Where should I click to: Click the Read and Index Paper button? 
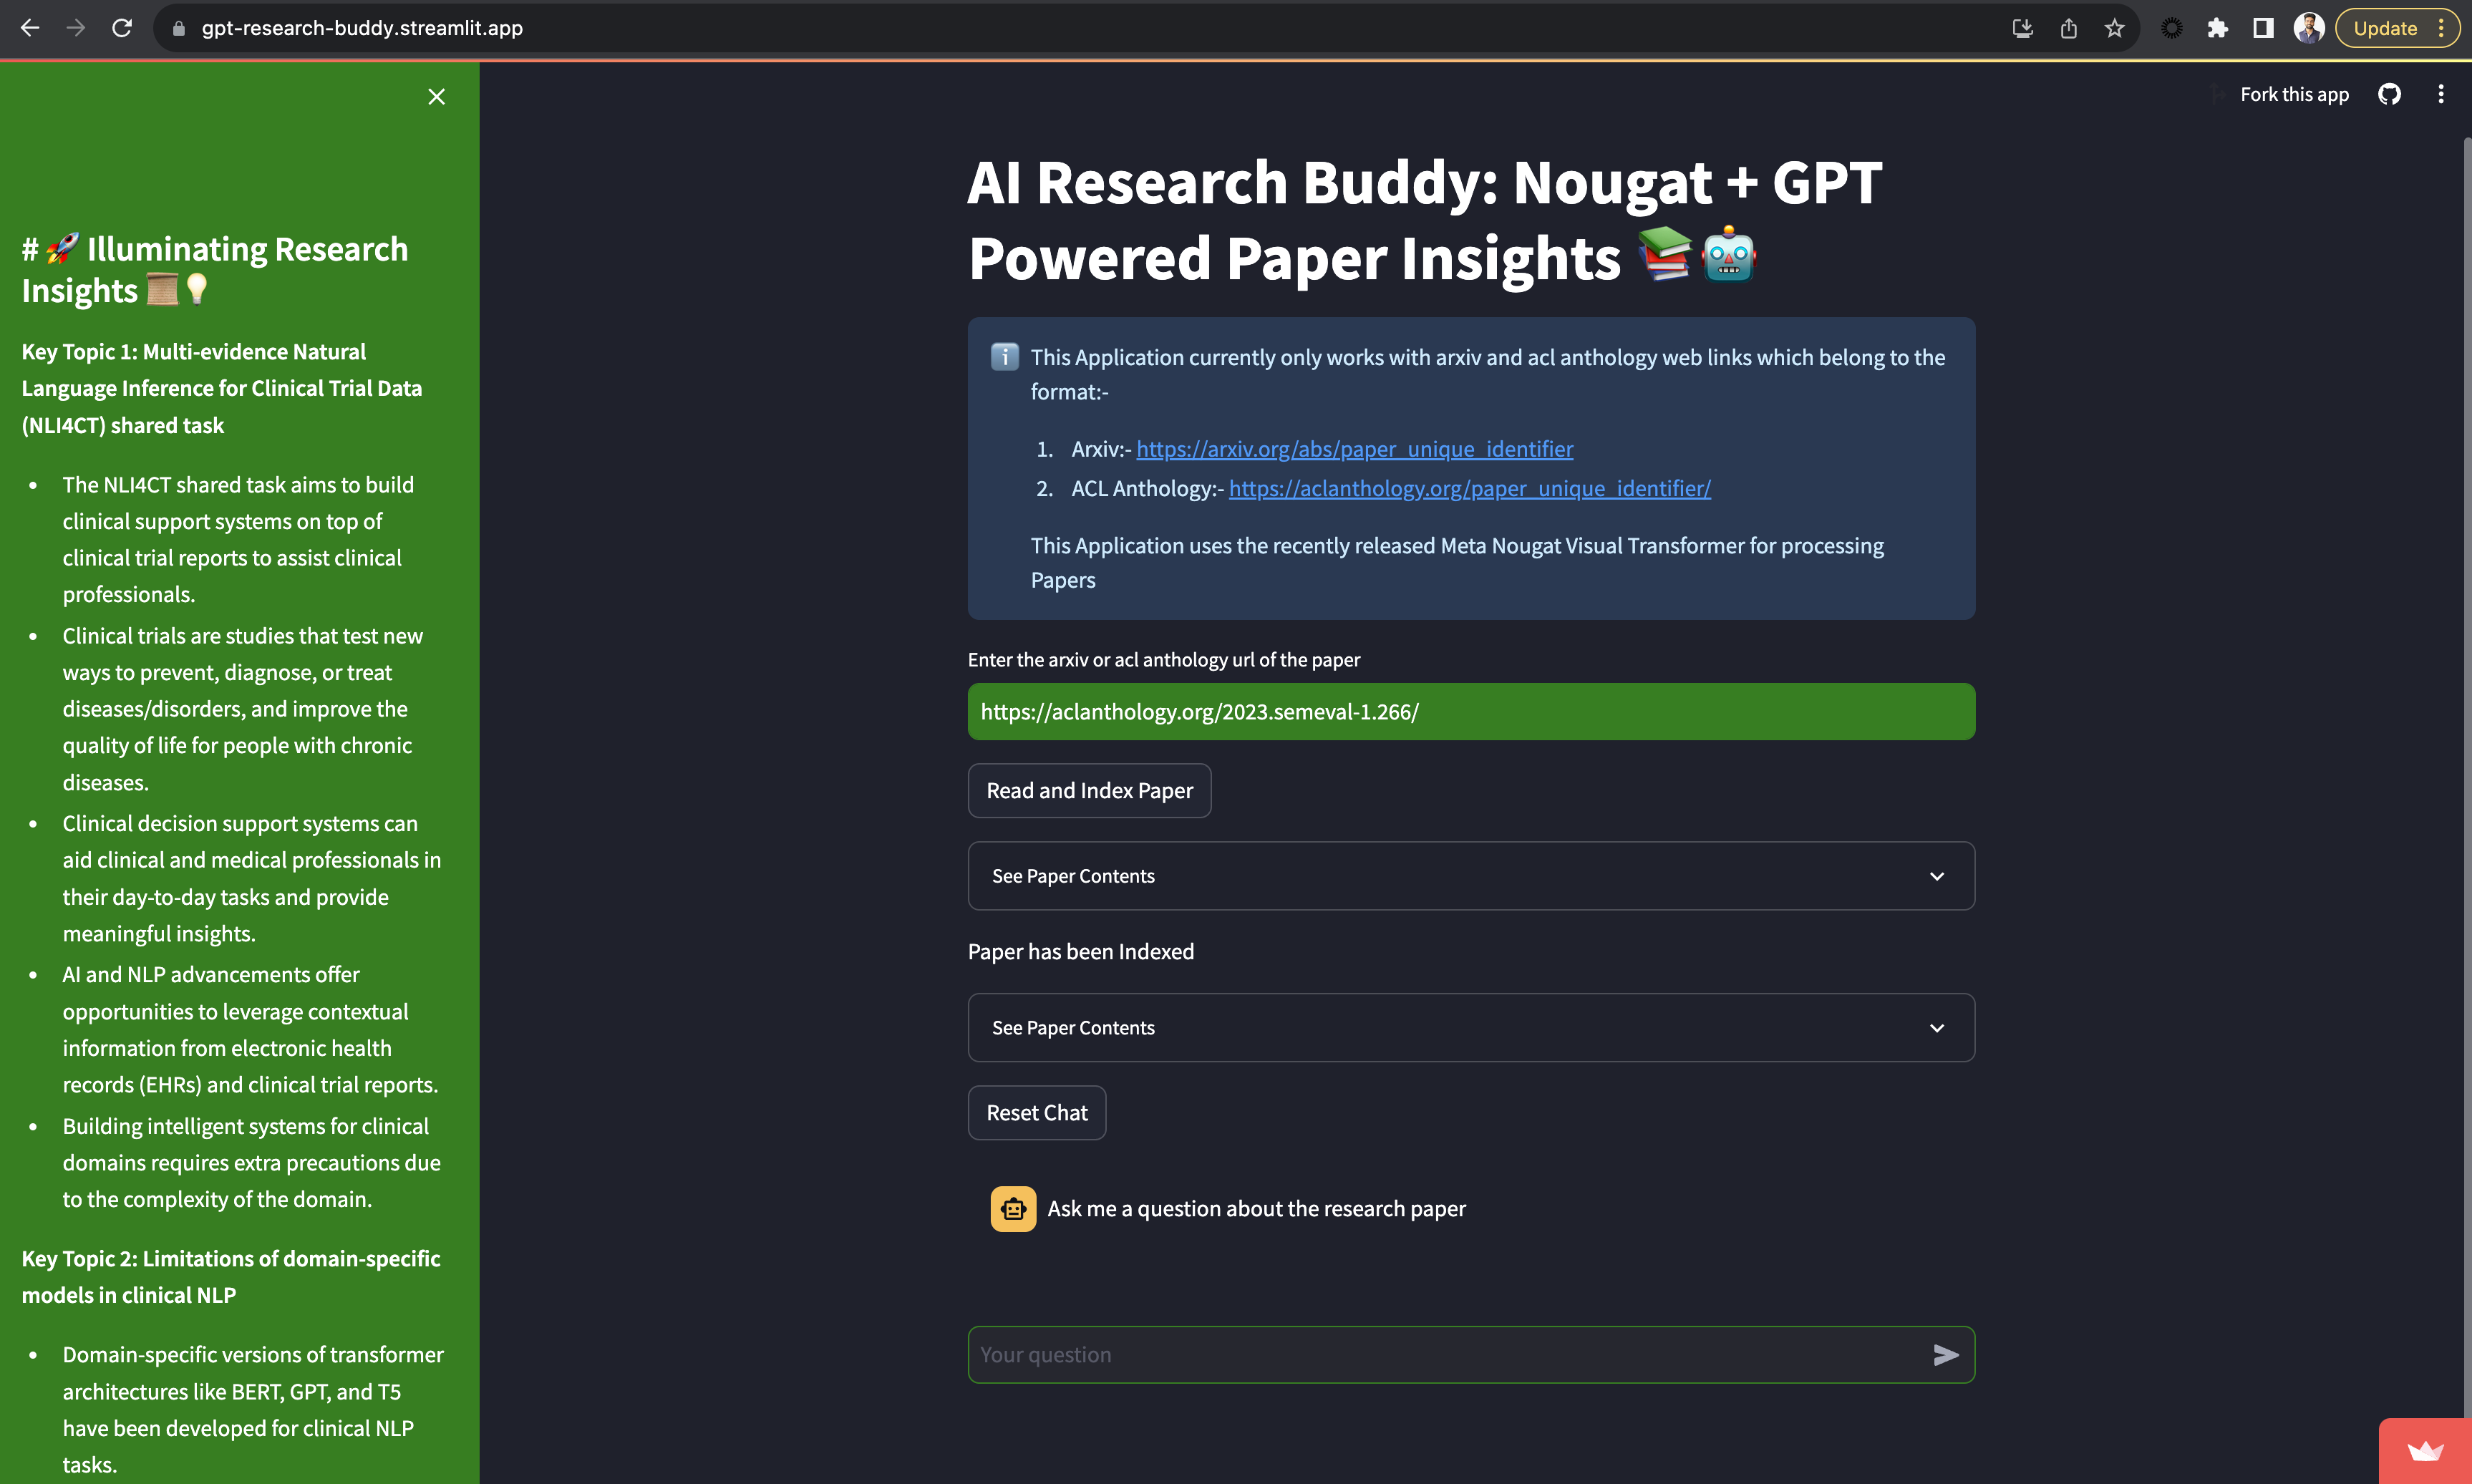point(1090,790)
